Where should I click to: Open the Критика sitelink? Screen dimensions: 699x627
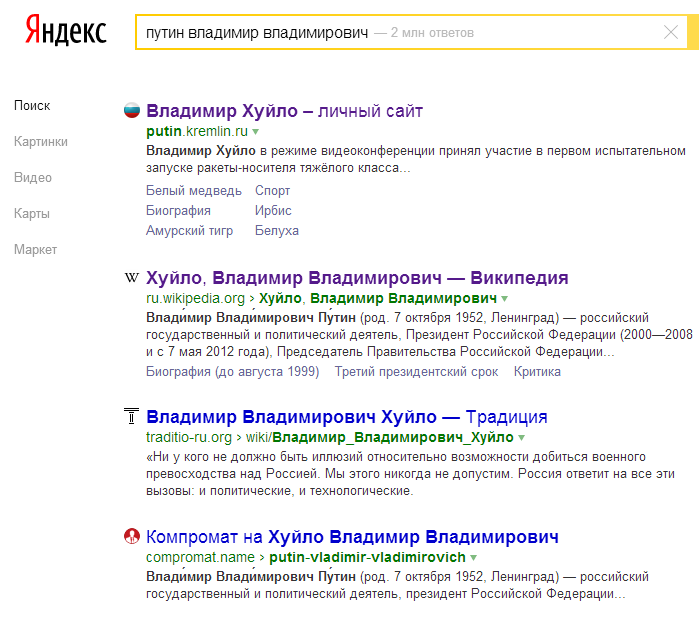[x=537, y=371]
